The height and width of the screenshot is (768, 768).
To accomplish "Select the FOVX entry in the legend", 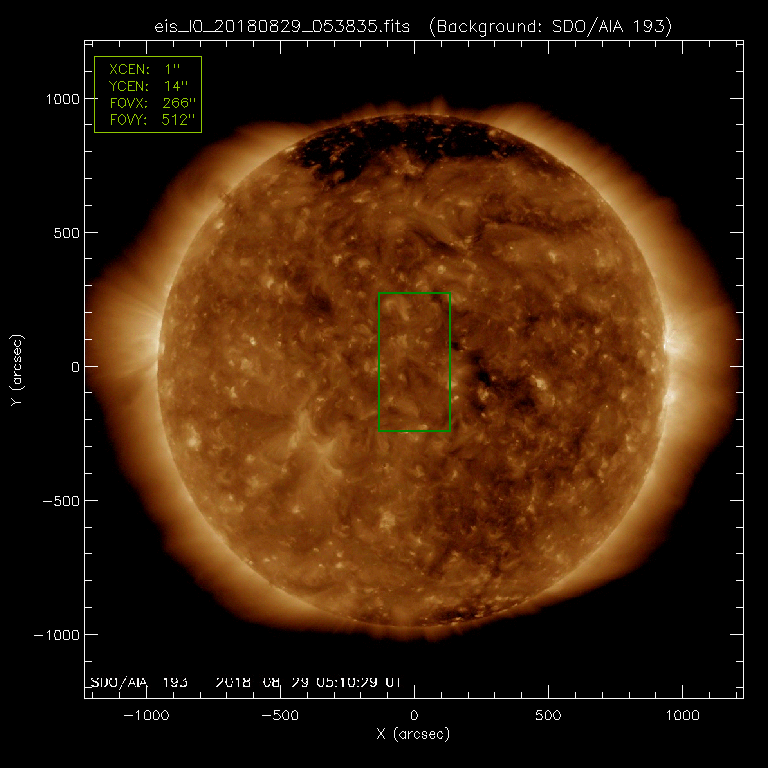I will coord(148,103).
